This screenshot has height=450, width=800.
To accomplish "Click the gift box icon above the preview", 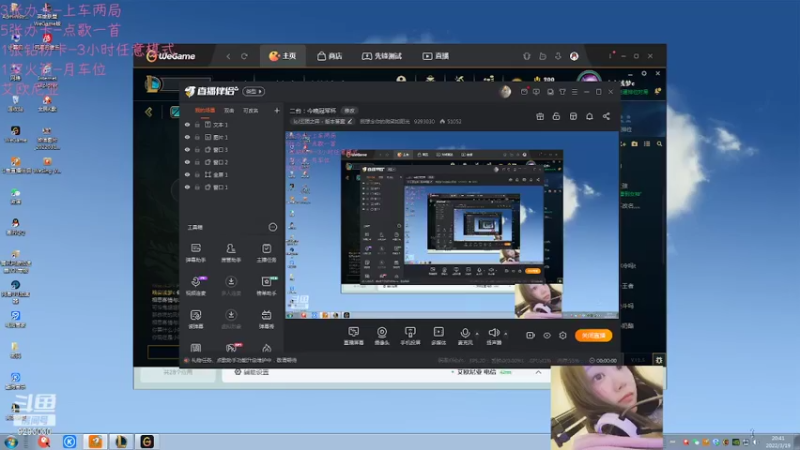I will pos(540,116).
